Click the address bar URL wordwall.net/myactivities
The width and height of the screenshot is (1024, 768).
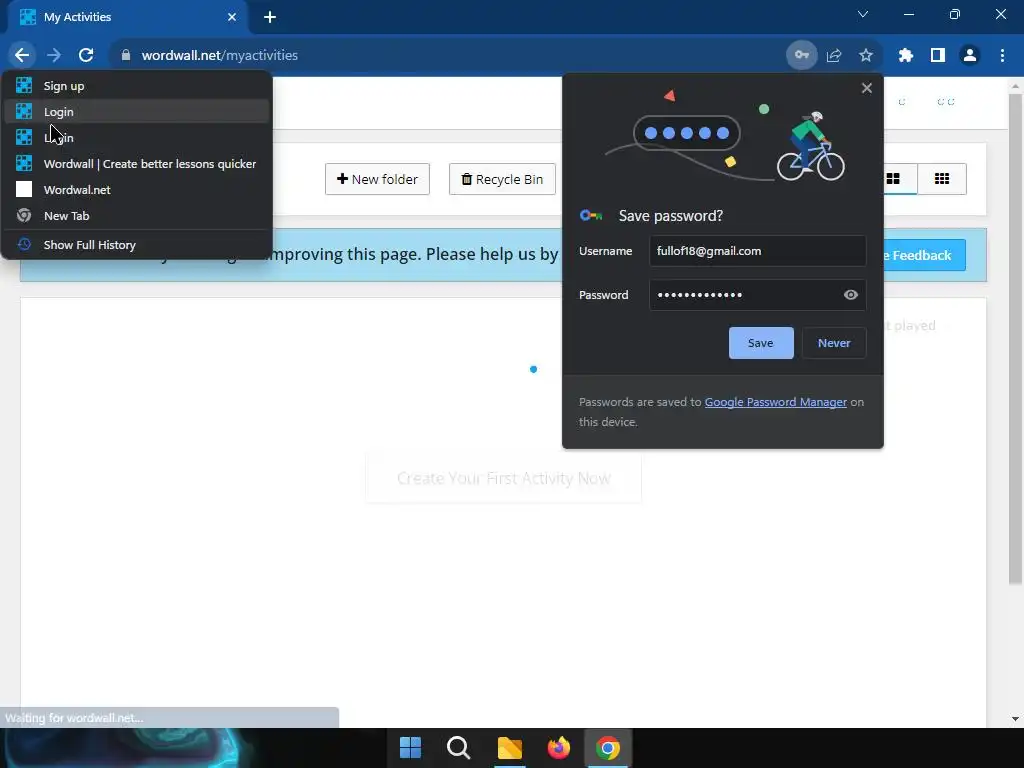pyautogui.click(x=219, y=56)
